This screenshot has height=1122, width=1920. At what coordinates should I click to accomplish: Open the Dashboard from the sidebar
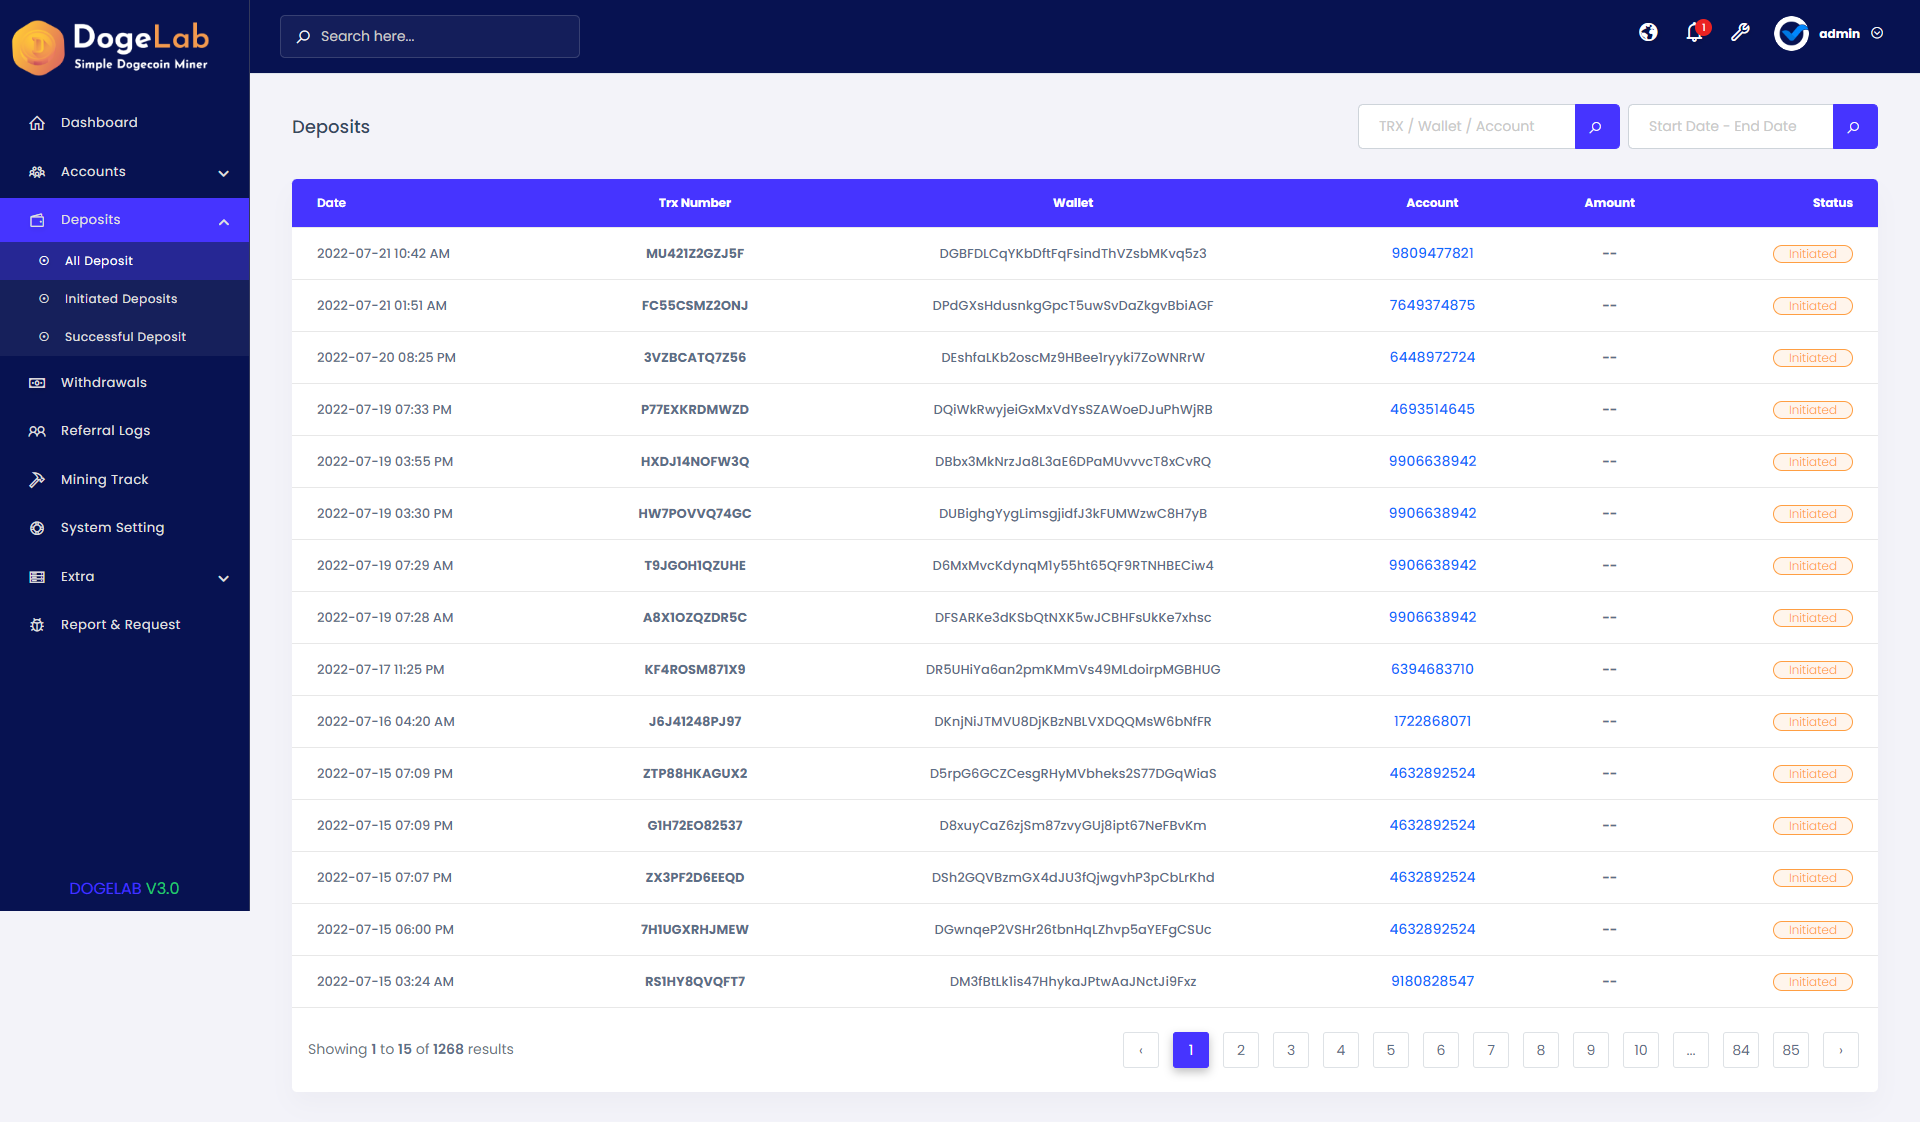99,122
